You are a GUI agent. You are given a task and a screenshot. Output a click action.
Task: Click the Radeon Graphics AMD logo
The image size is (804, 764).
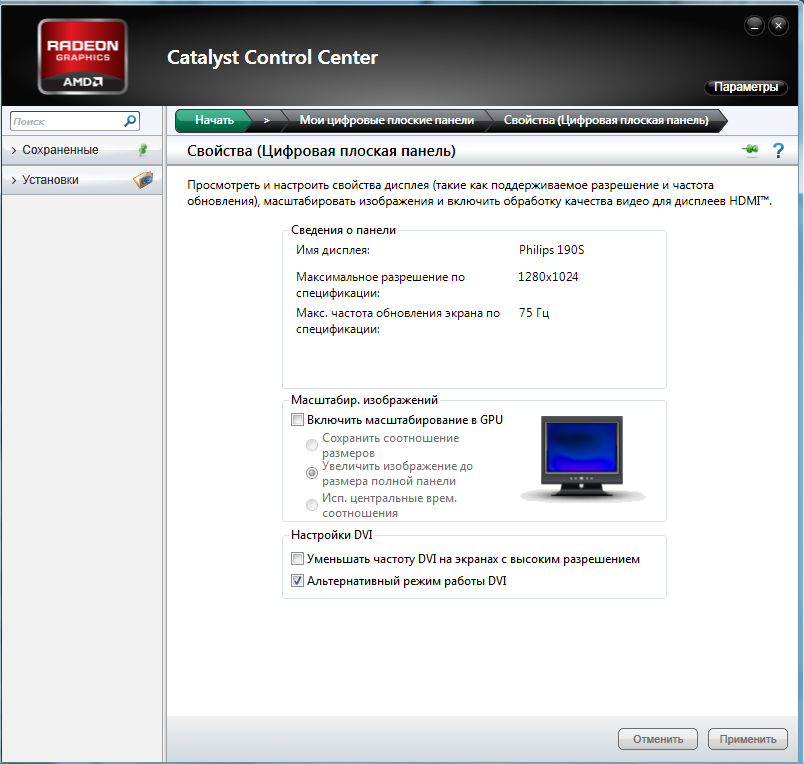click(83, 56)
